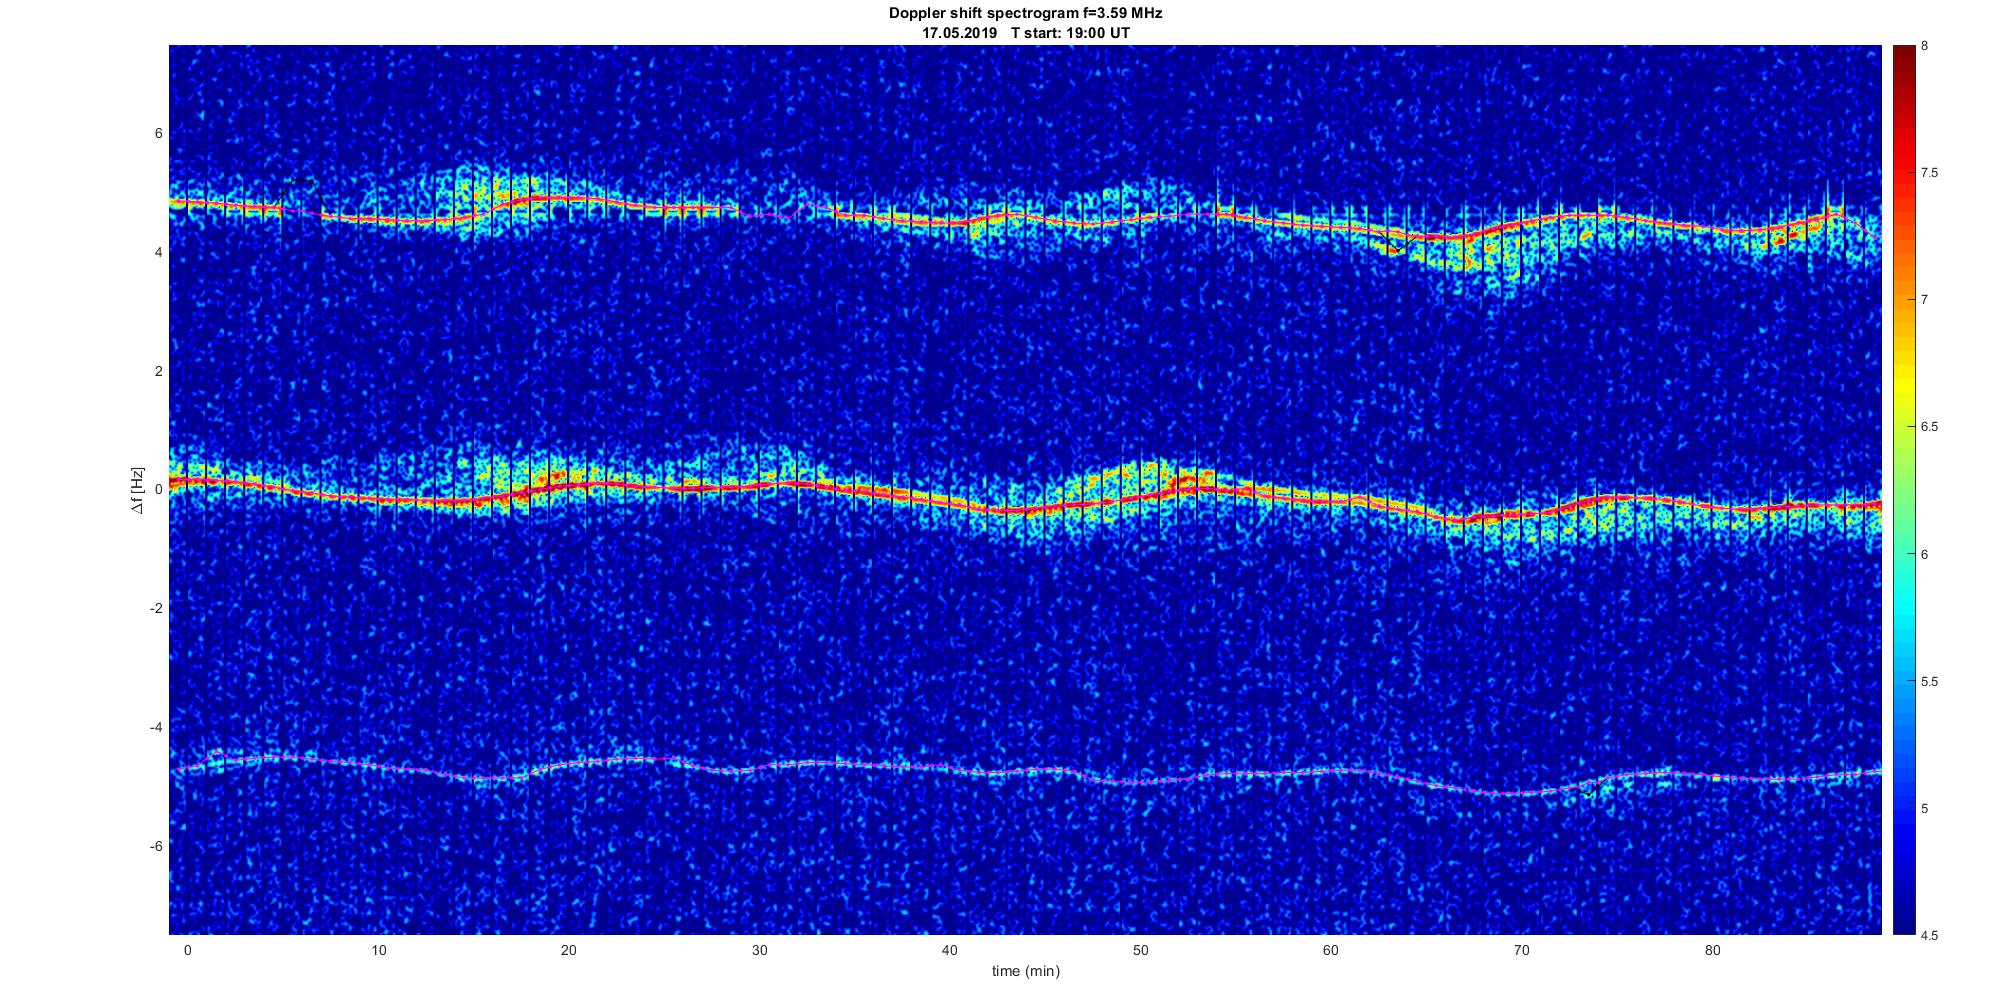The image size is (2000, 1003).
Task: Click the x-axis tick label '0'
Action: pyautogui.click(x=187, y=950)
